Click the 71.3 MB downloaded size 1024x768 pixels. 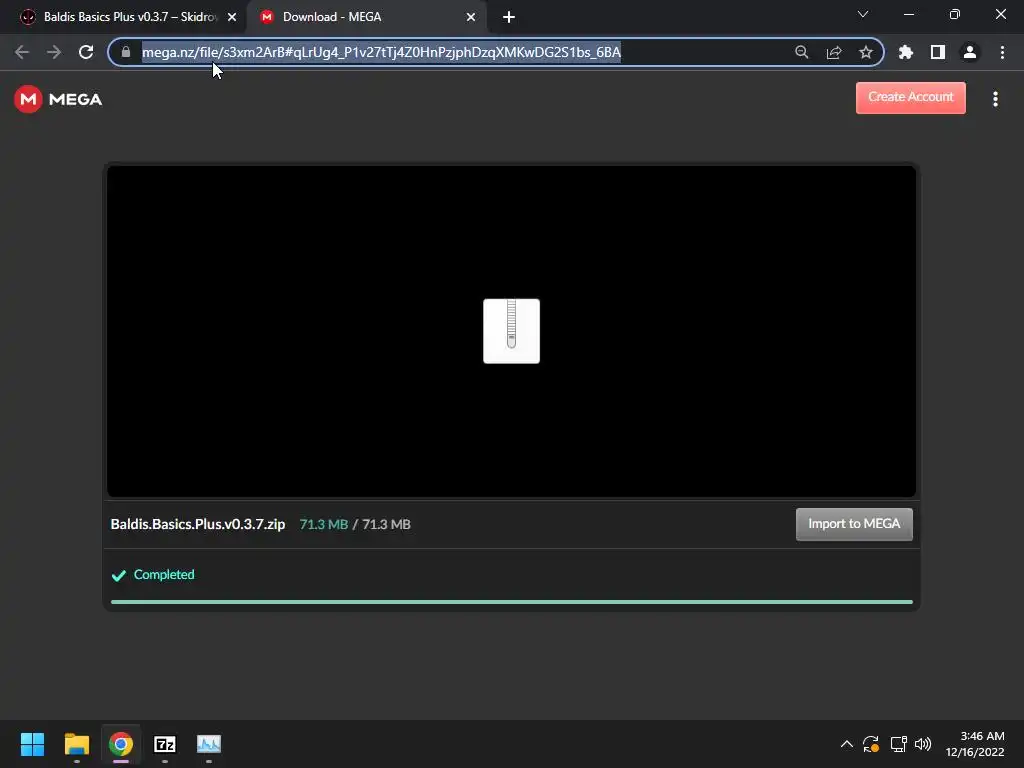point(323,524)
